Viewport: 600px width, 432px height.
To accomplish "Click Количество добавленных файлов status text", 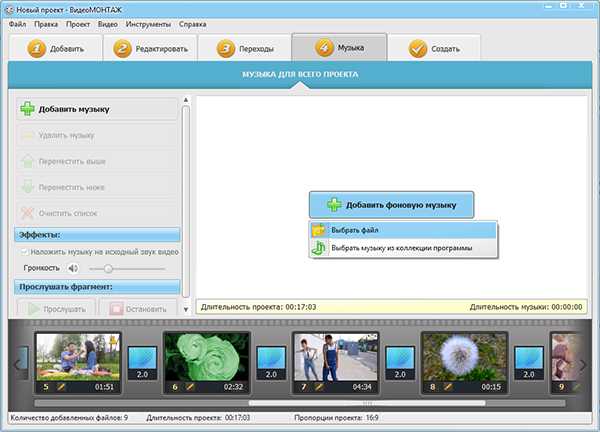I will point(69,418).
